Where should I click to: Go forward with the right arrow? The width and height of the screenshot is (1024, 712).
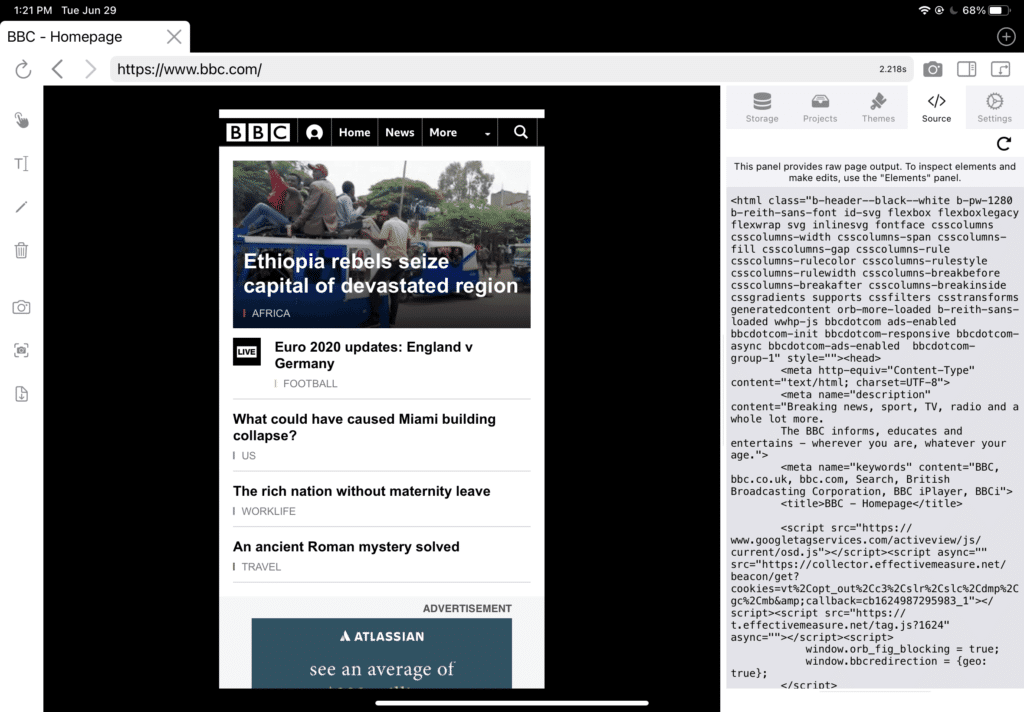click(90, 69)
